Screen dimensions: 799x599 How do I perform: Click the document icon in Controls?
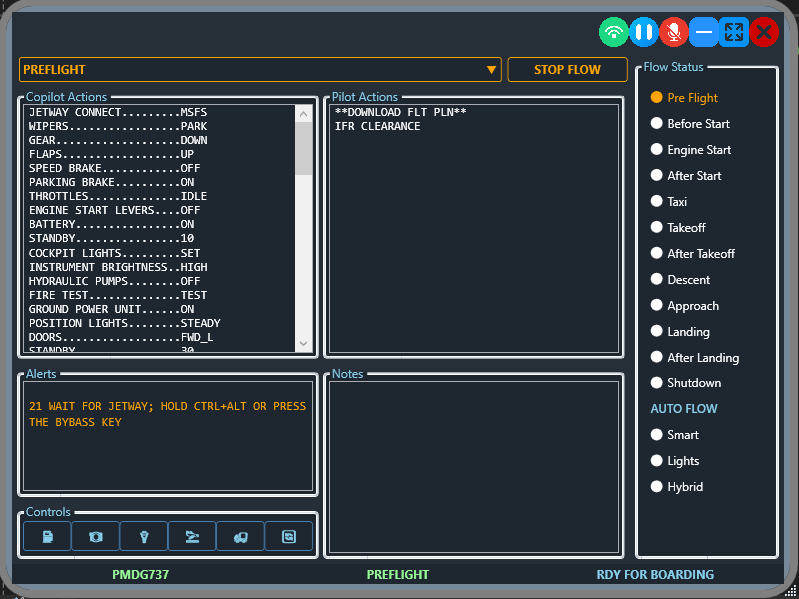point(47,537)
